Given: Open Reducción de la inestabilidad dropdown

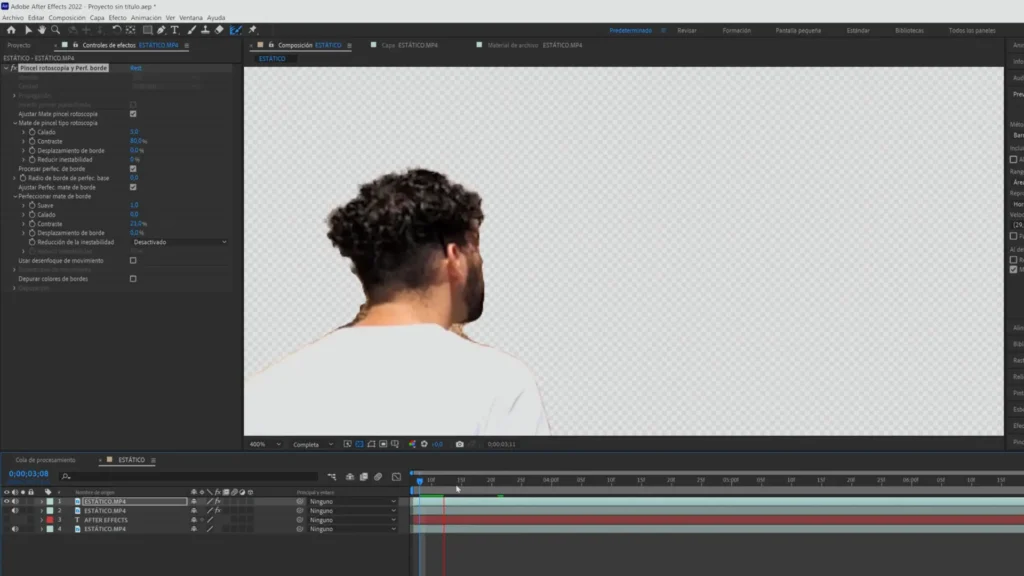Looking at the screenshot, I should (x=180, y=242).
